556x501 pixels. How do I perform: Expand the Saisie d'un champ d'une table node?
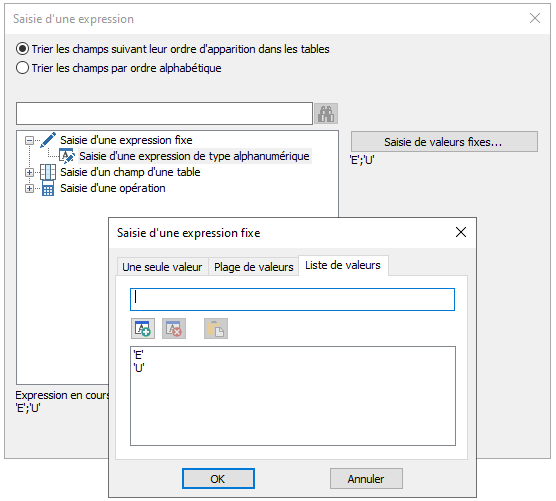[x=29, y=173]
